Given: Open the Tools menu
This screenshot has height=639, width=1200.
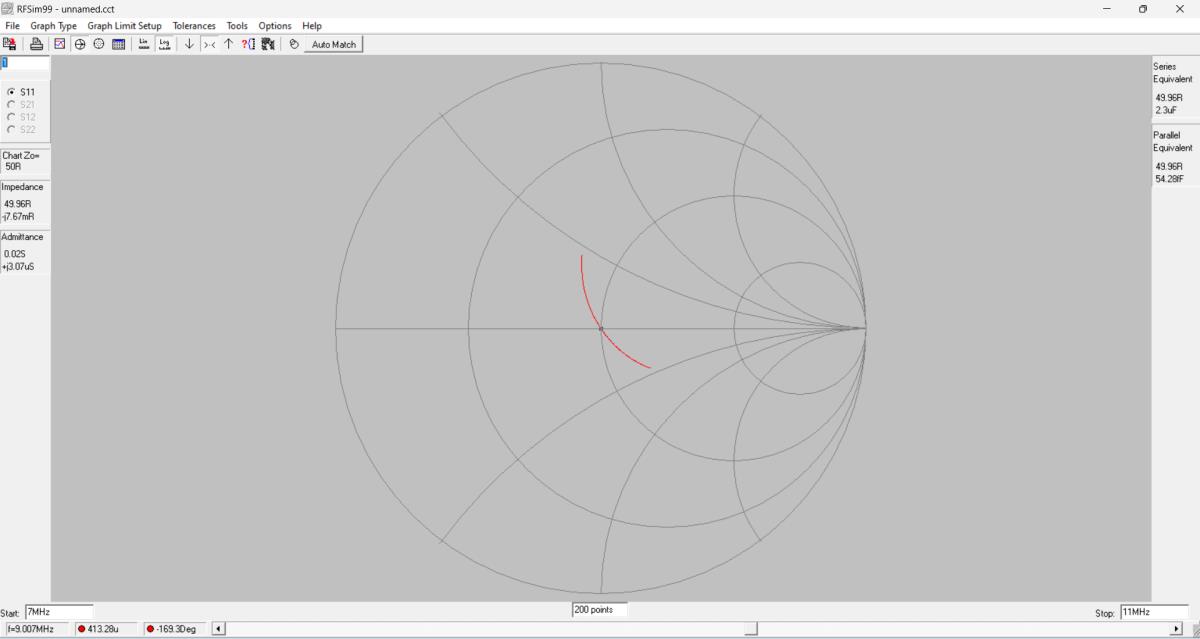Looking at the screenshot, I should pos(237,25).
